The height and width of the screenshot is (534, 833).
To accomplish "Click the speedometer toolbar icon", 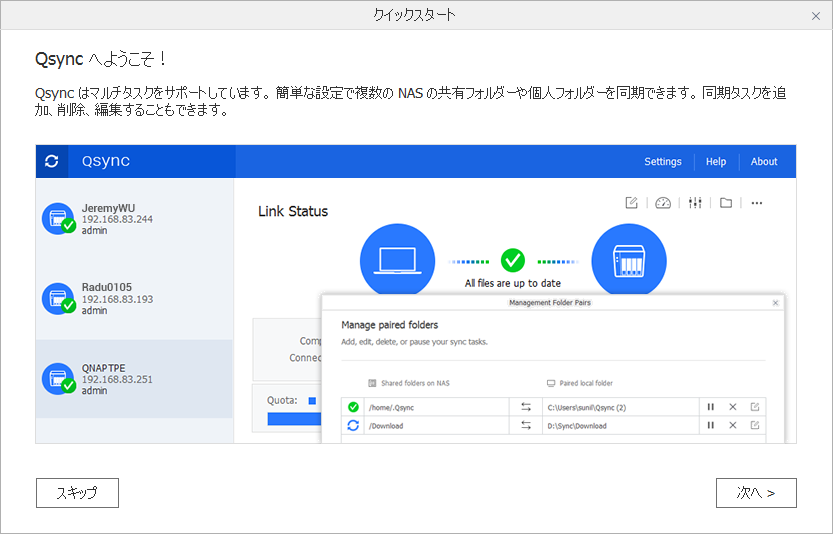I will tap(662, 202).
